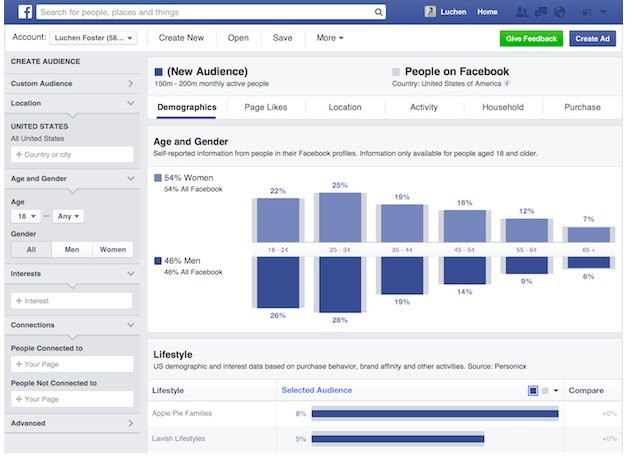
Task: Click the 46% Men legend square
Action: coord(158,261)
